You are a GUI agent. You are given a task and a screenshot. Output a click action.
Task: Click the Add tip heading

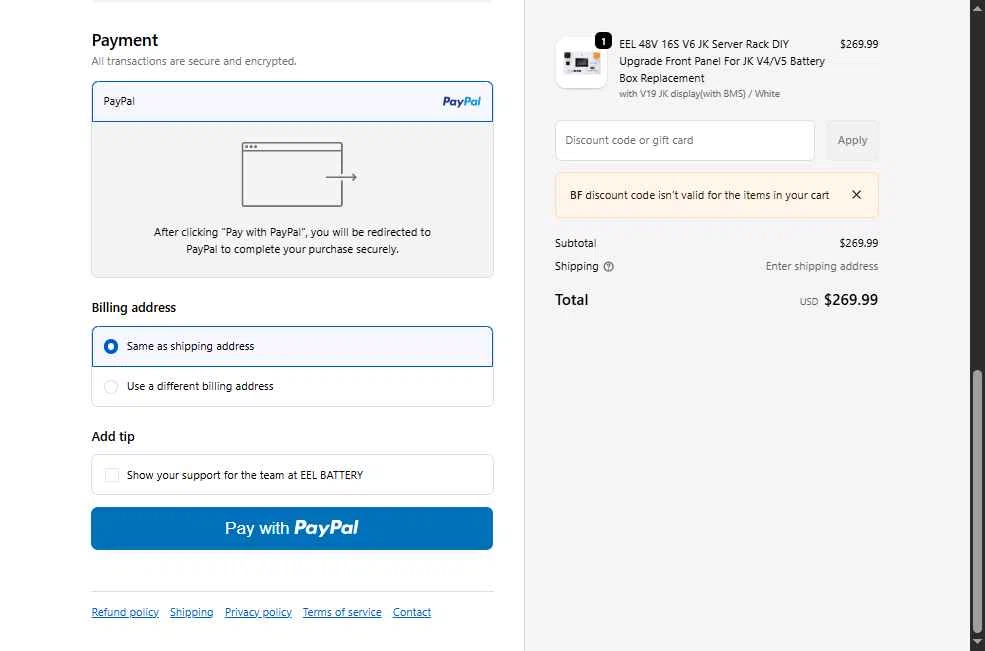(113, 436)
